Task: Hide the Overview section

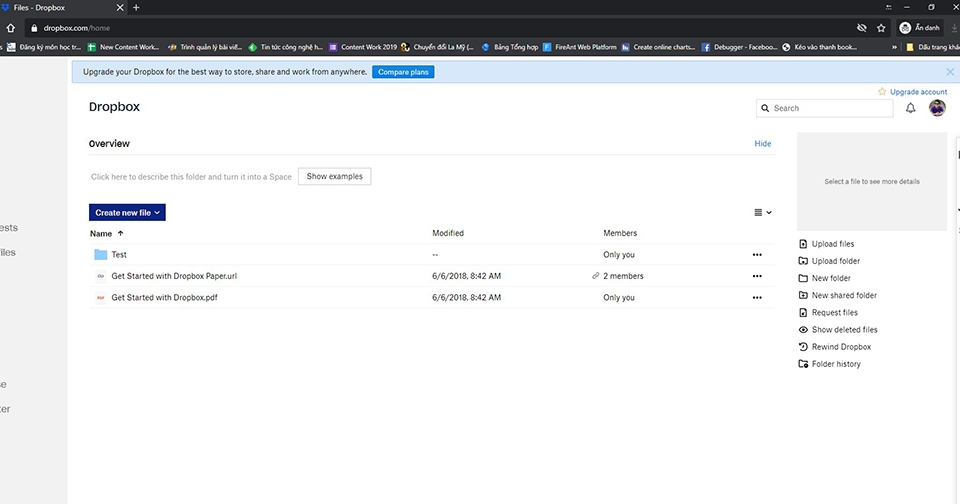Action: (762, 143)
